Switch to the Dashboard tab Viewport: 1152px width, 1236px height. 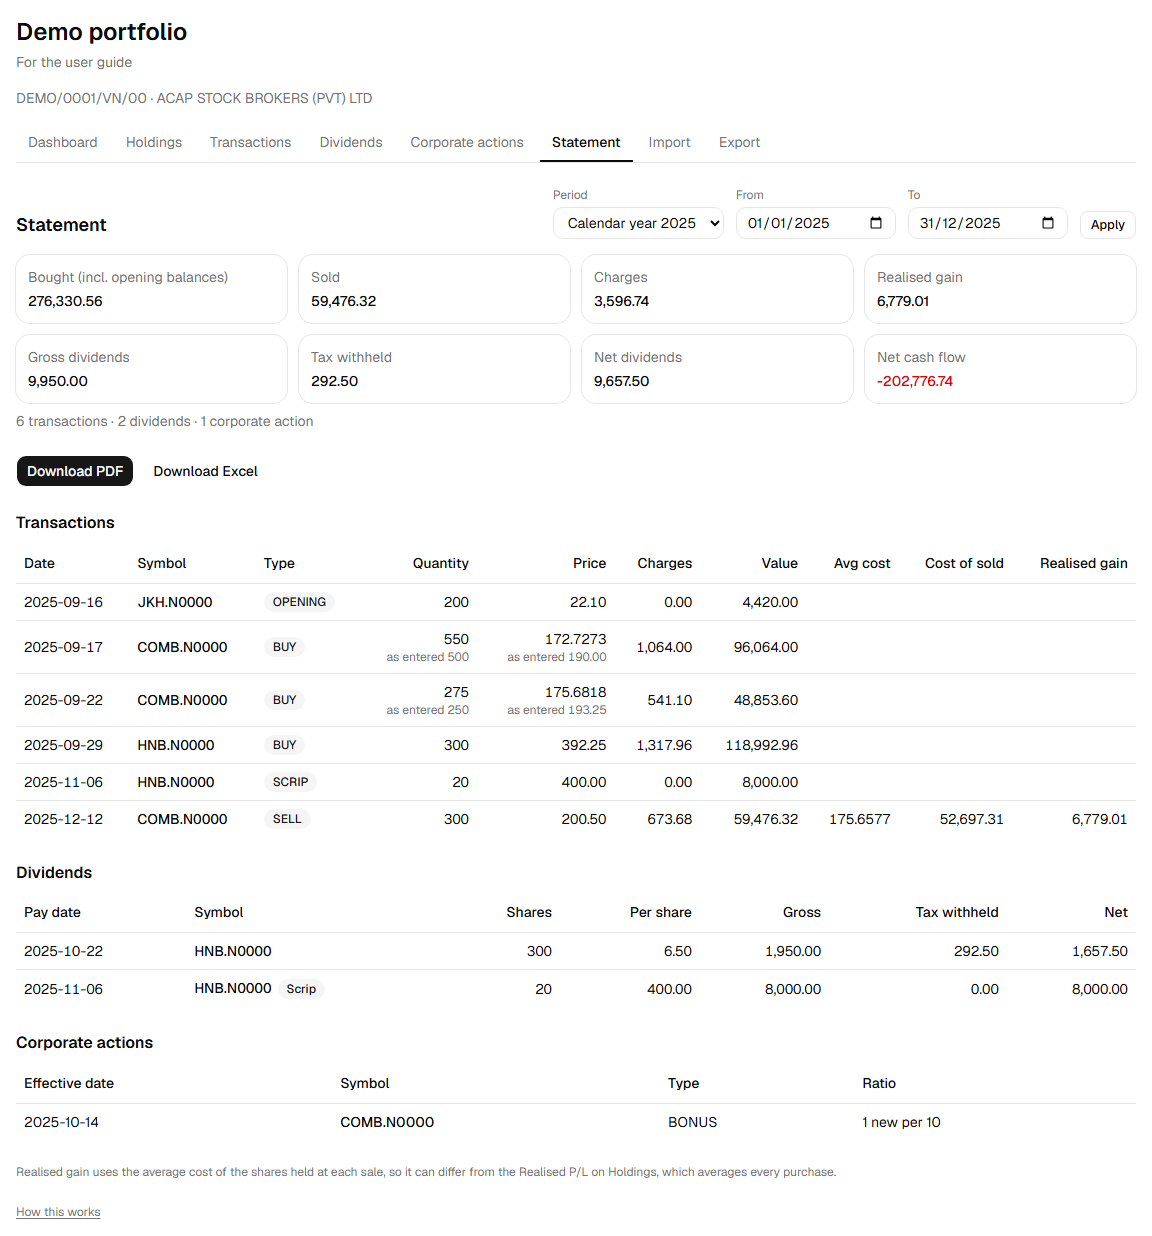[63, 142]
